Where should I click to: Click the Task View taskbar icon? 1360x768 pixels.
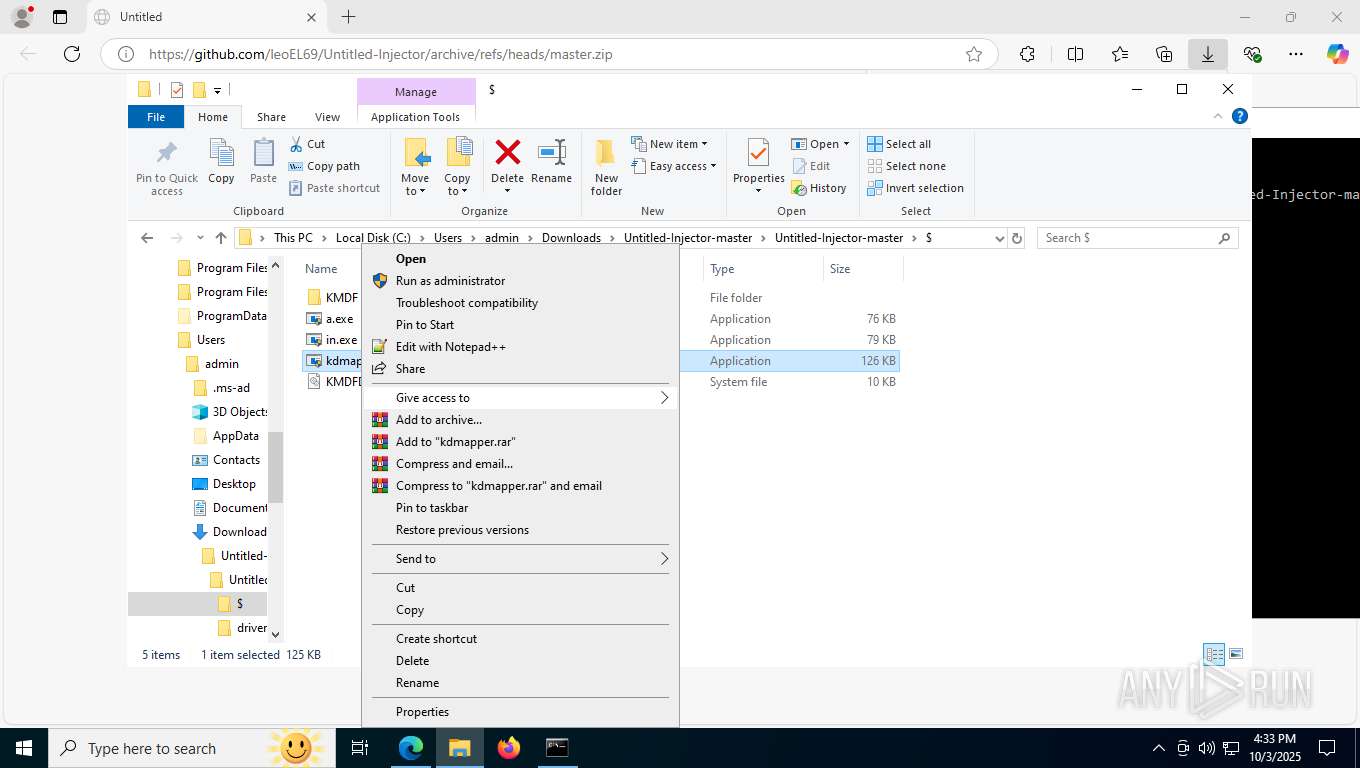coord(360,748)
